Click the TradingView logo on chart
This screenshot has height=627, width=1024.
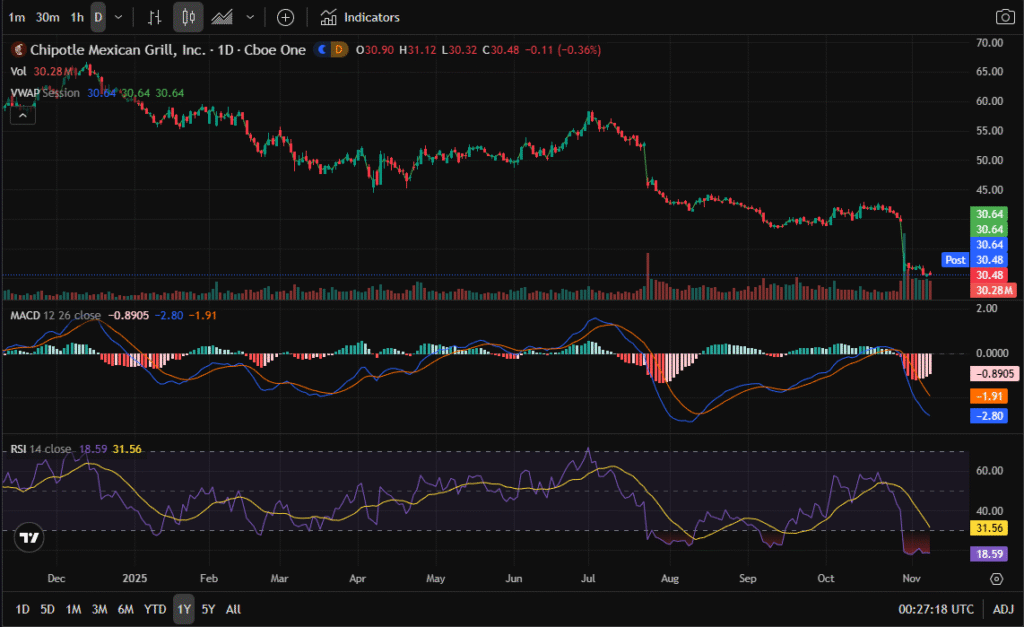coord(30,537)
